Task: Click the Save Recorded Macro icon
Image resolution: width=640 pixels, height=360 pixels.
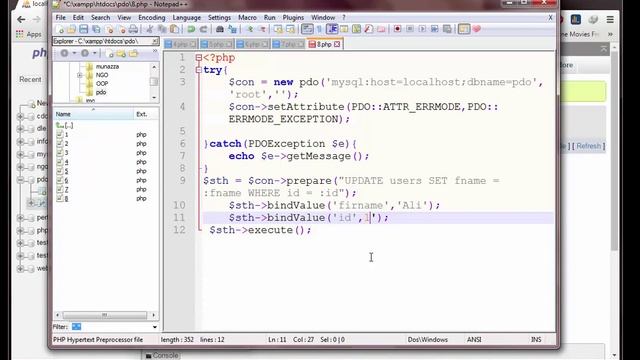Action: tap(447, 29)
